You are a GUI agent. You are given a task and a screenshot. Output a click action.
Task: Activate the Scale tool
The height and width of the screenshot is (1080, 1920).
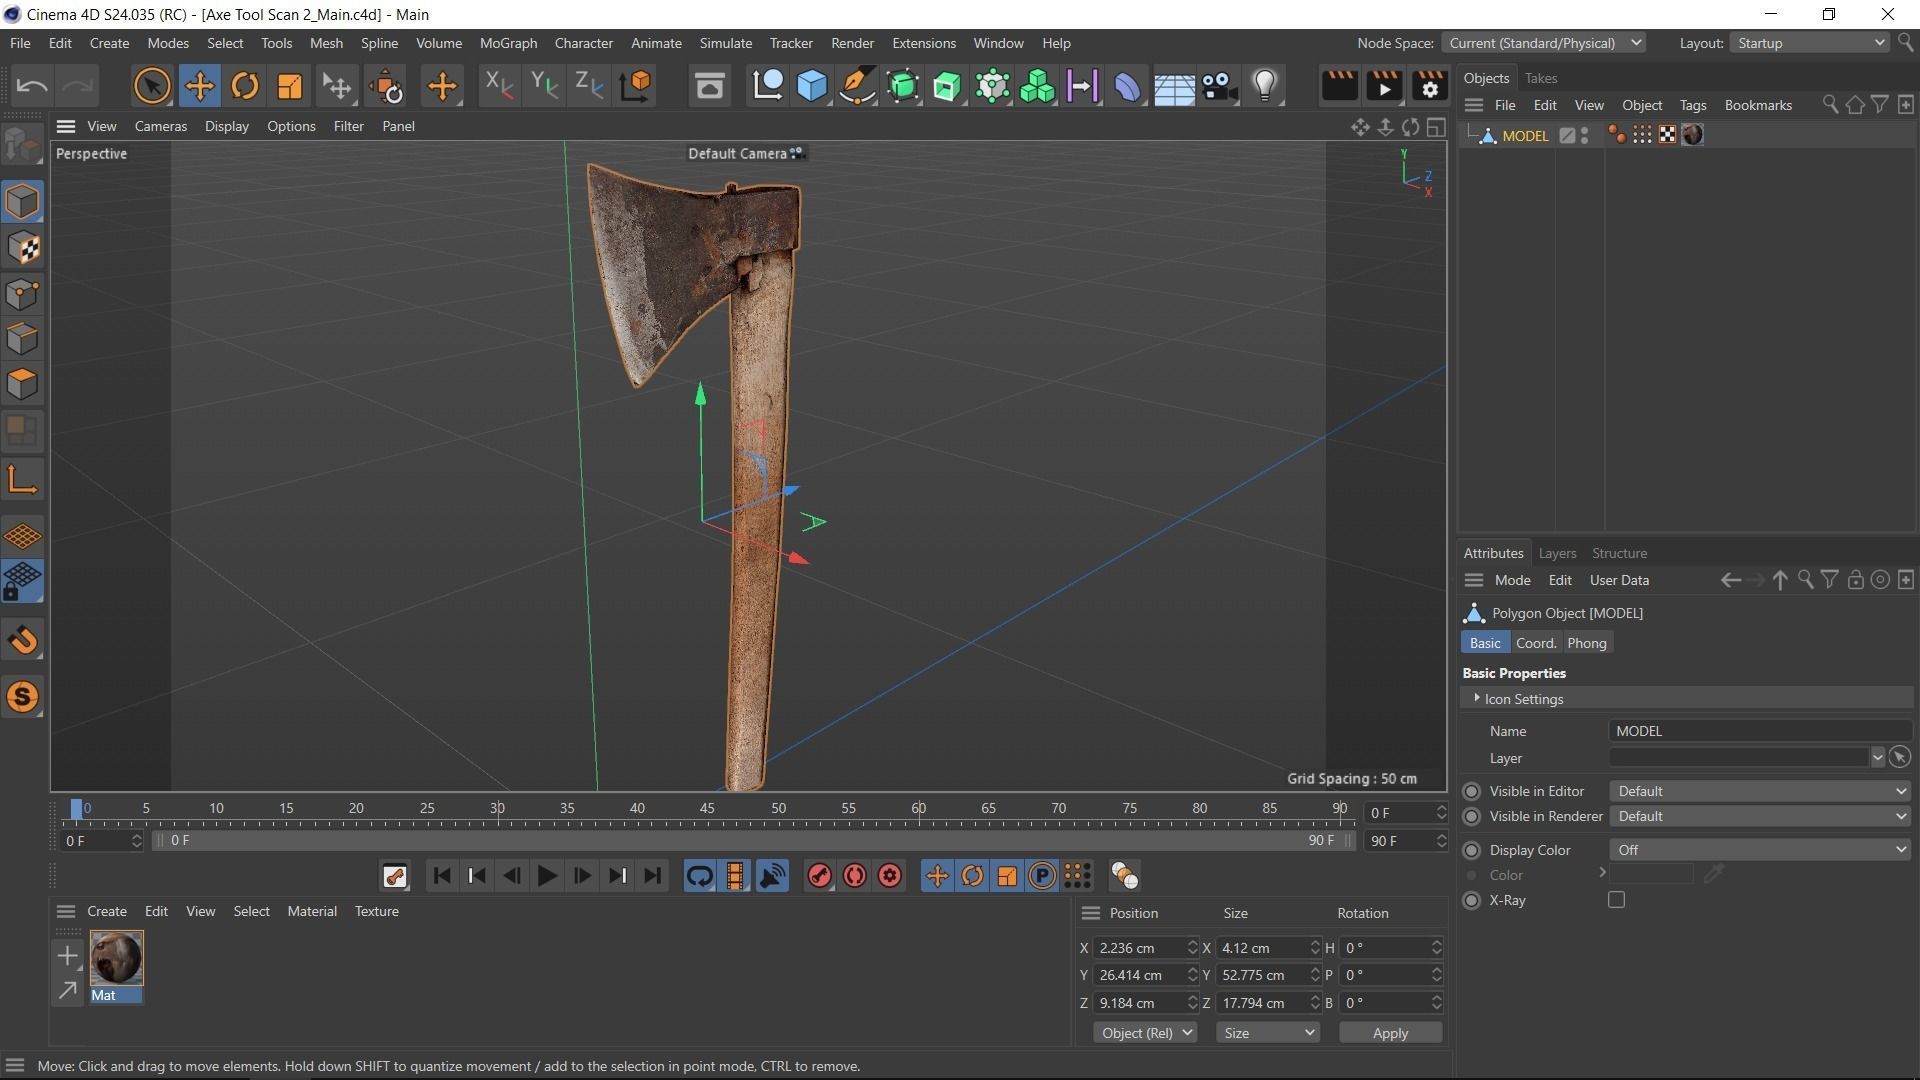click(x=289, y=86)
